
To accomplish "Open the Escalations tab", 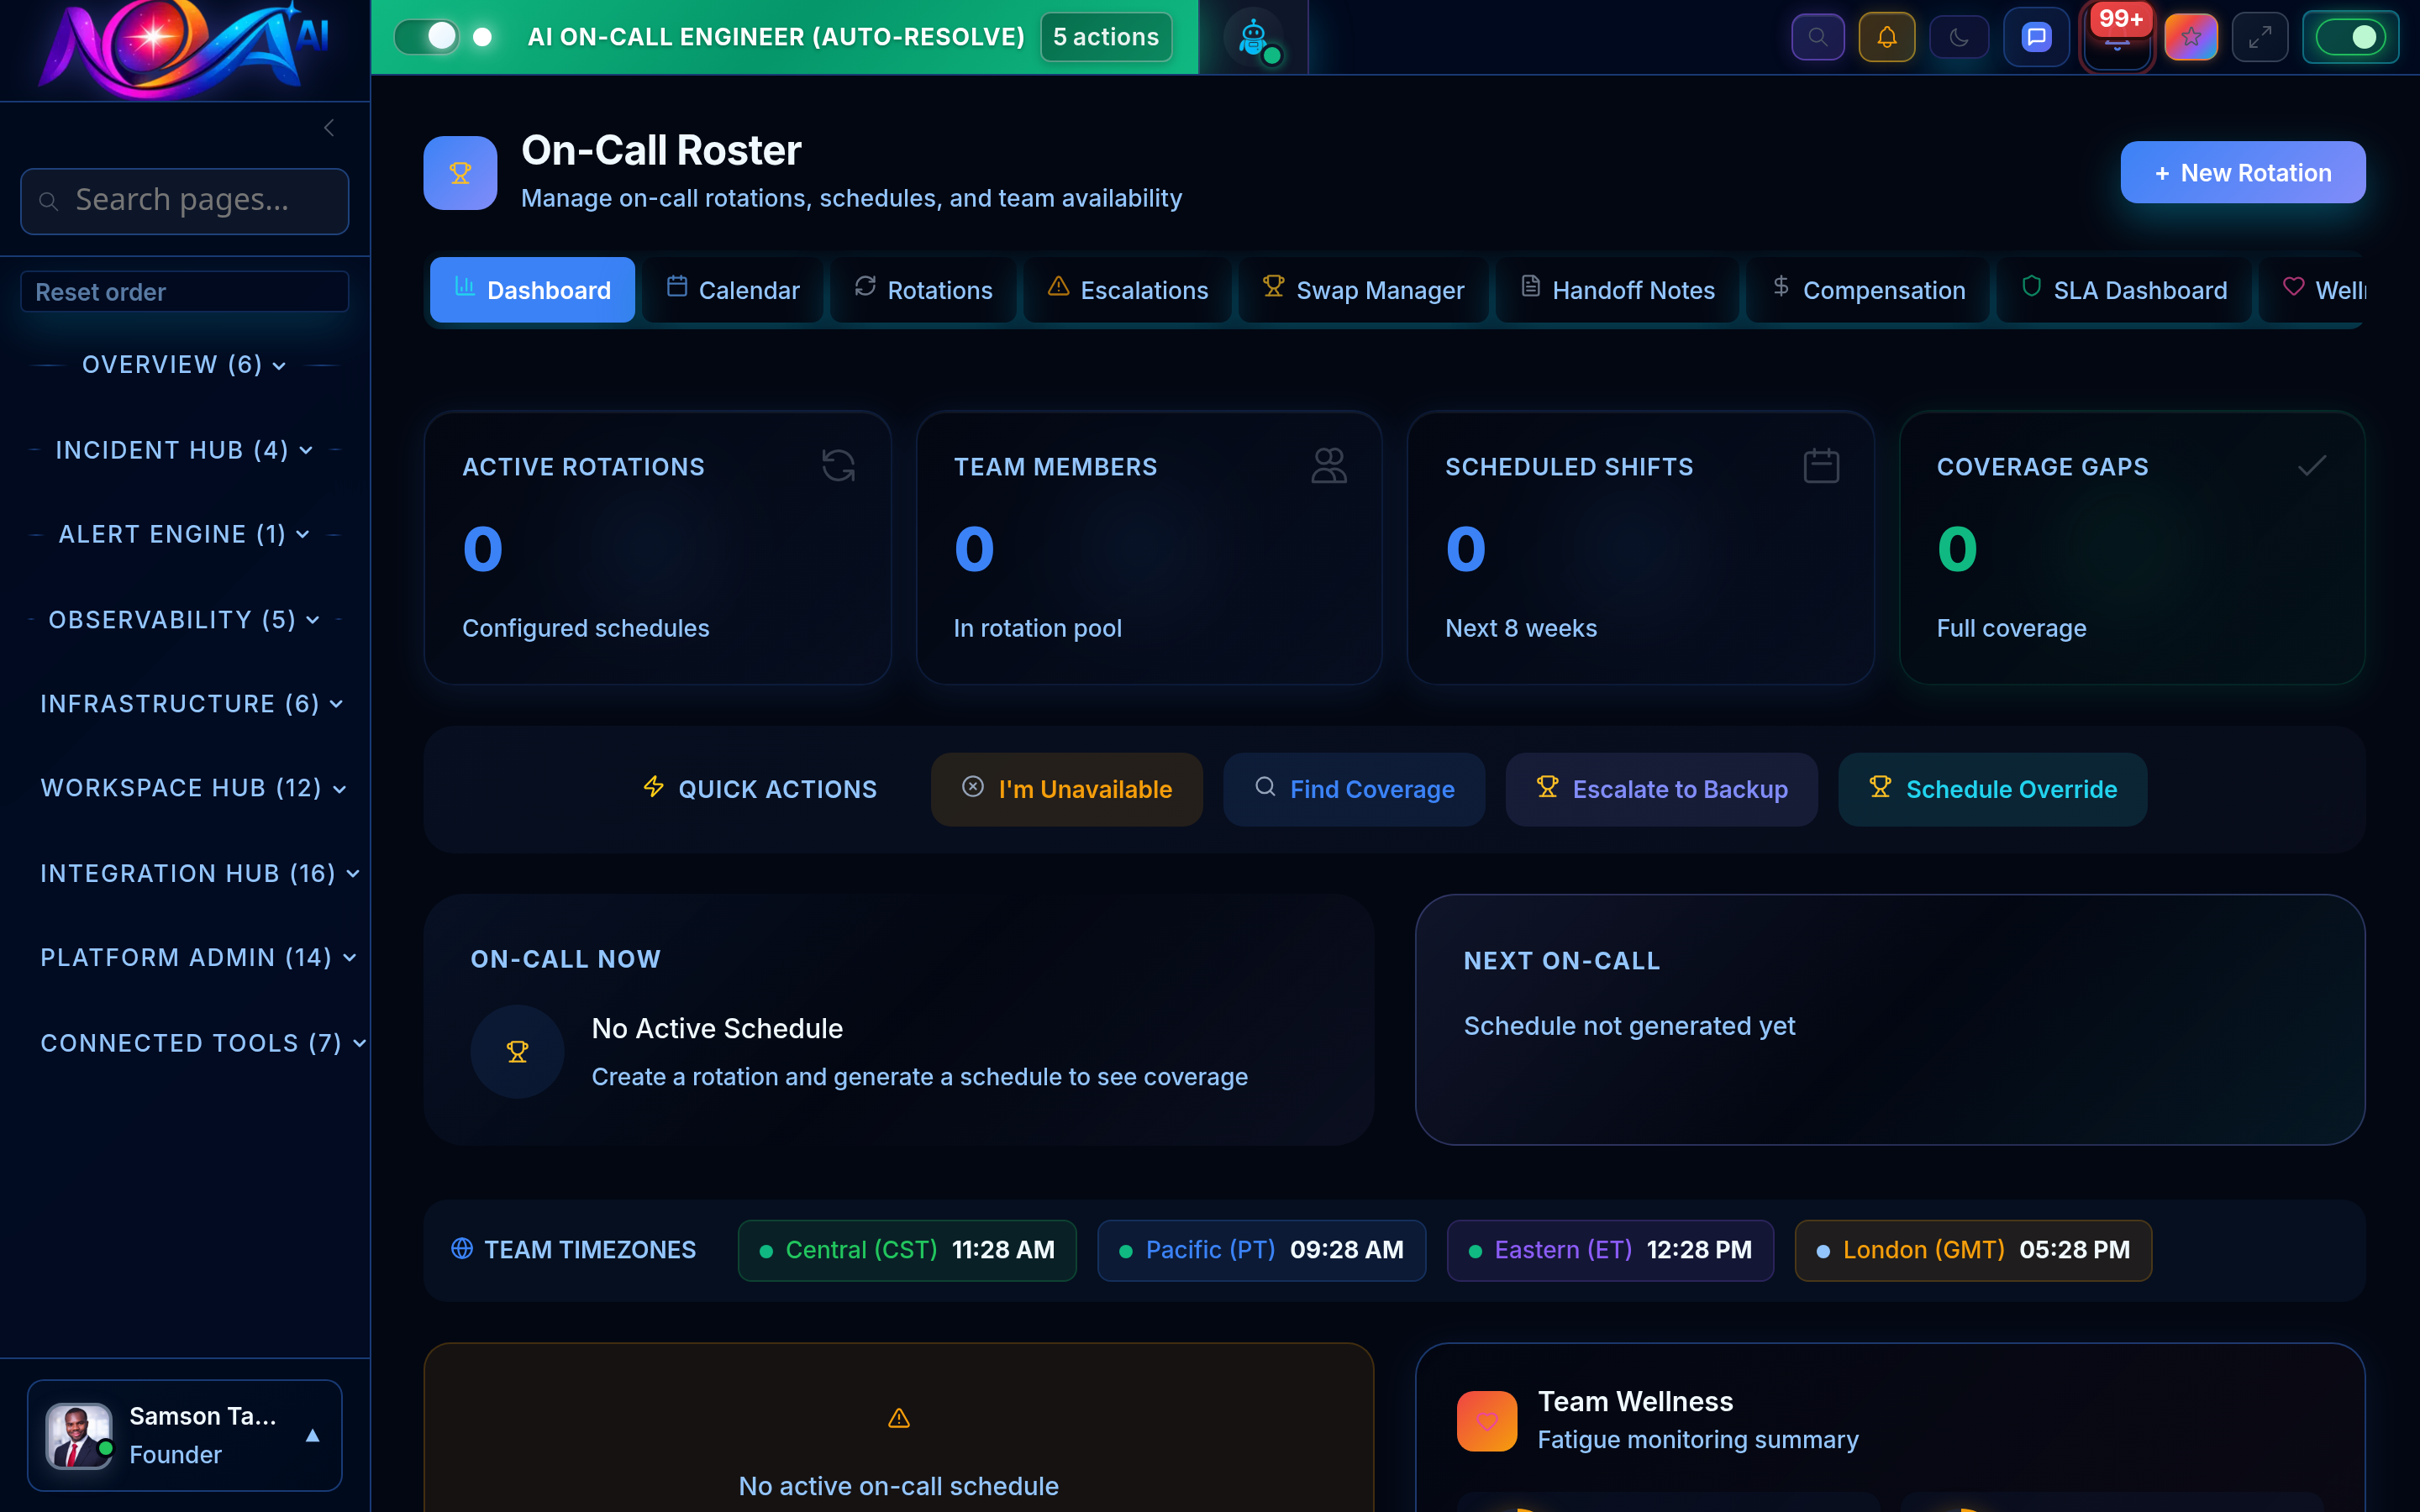I will pyautogui.click(x=1128, y=290).
